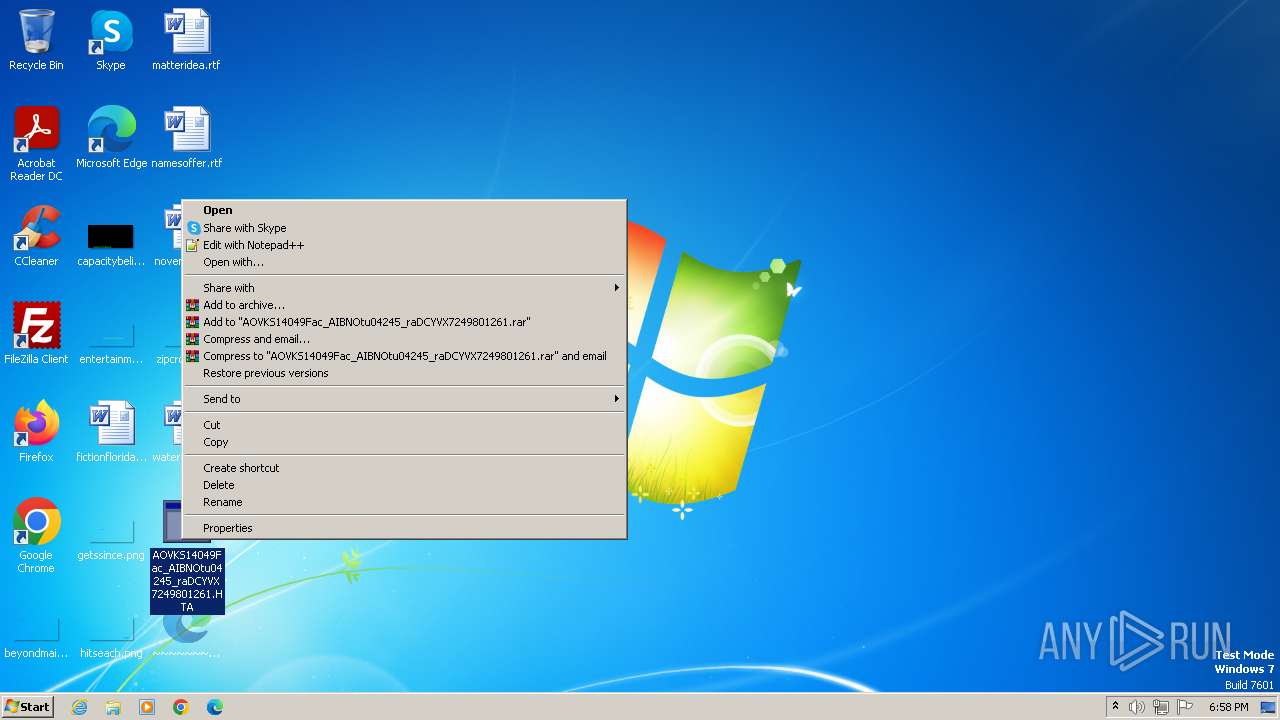Select the getssince.png file icon
The image size is (1280, 720).
[111, 541]
